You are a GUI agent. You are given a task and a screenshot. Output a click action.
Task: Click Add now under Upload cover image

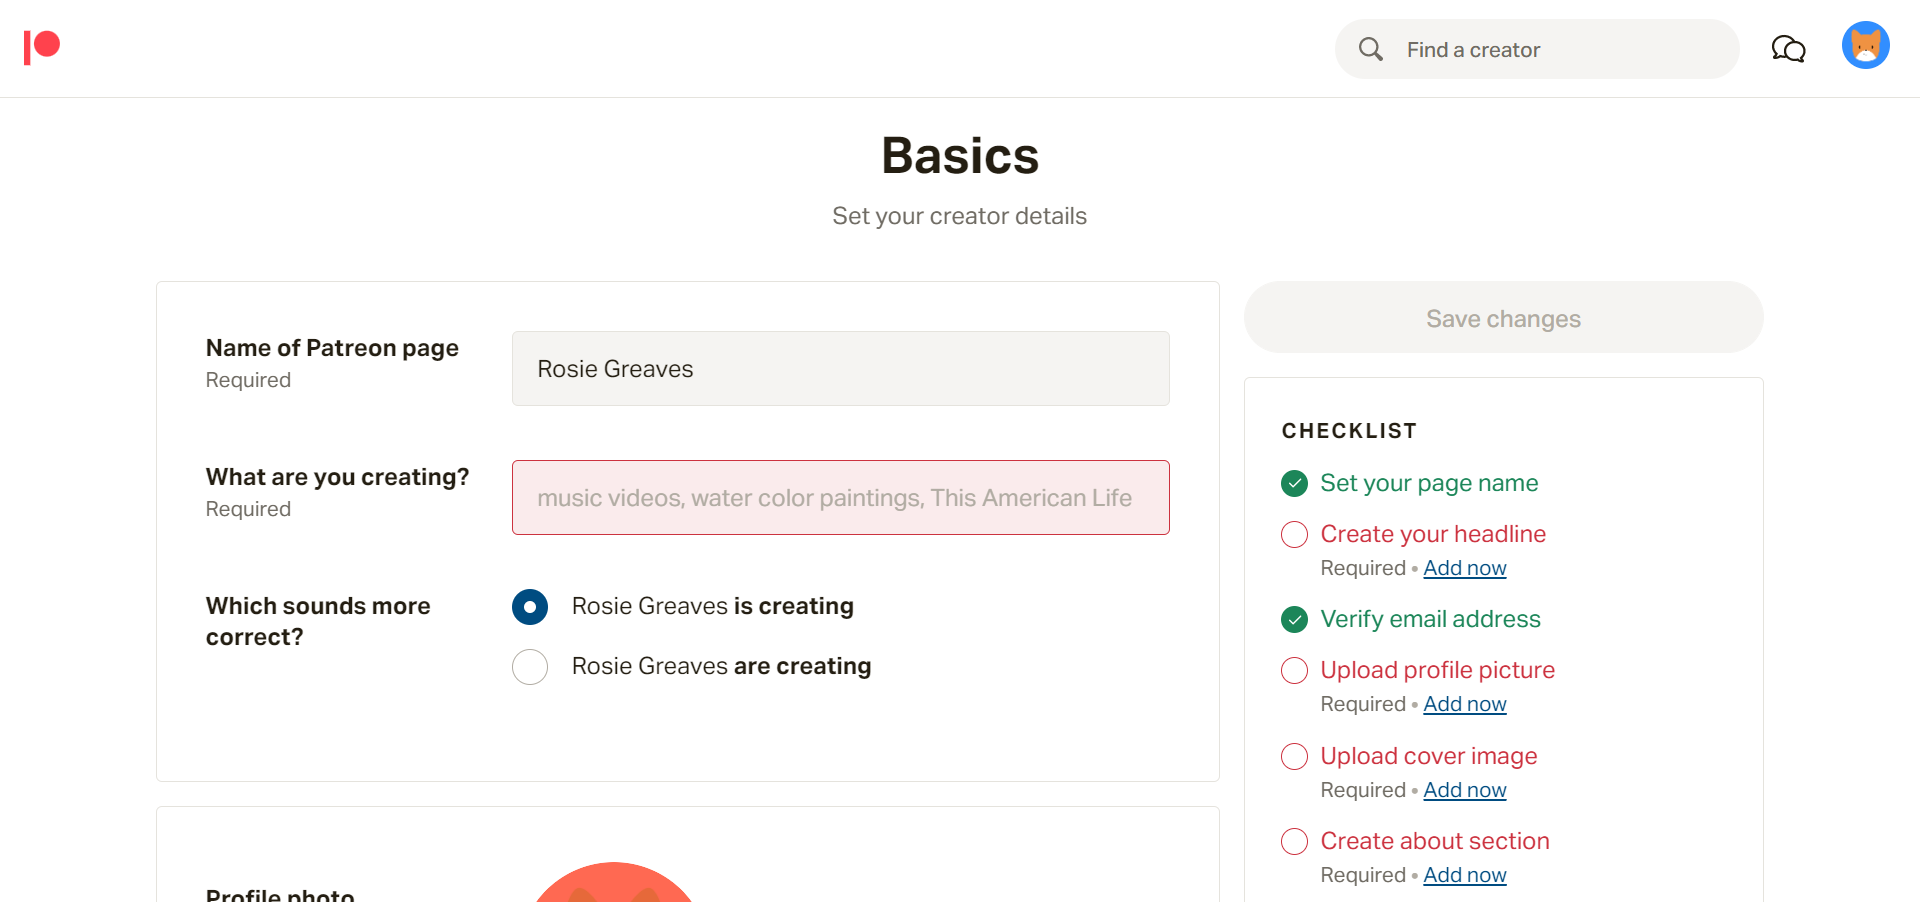[1465, 790]
